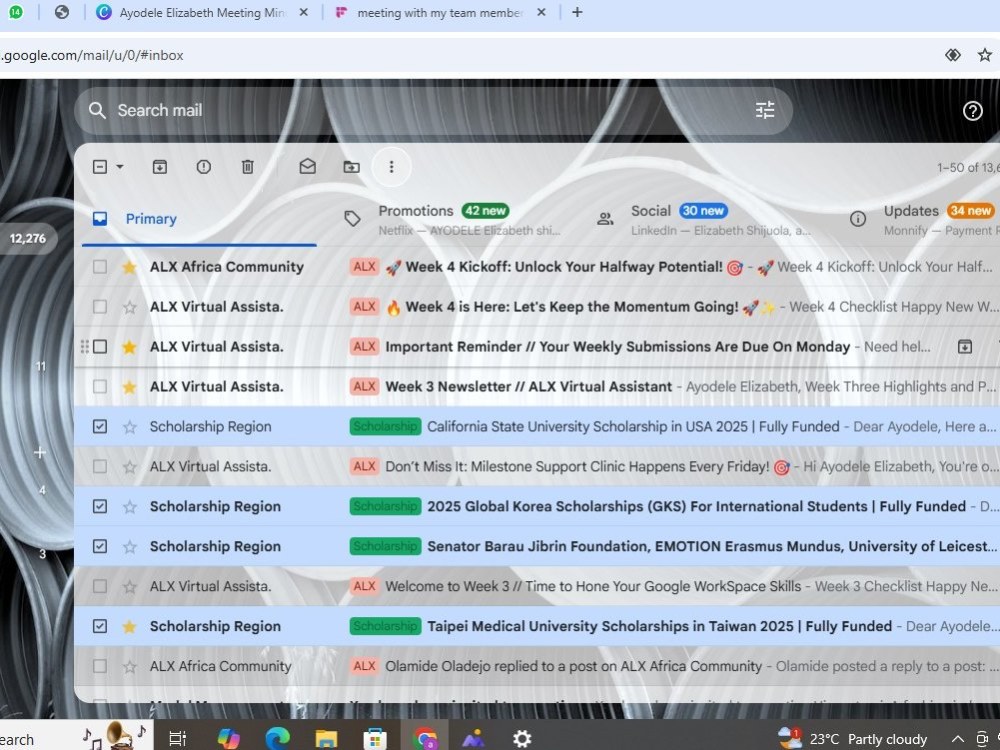Close the Ayodele Elizabeth Meeting Minutes tab

[304, 12]
